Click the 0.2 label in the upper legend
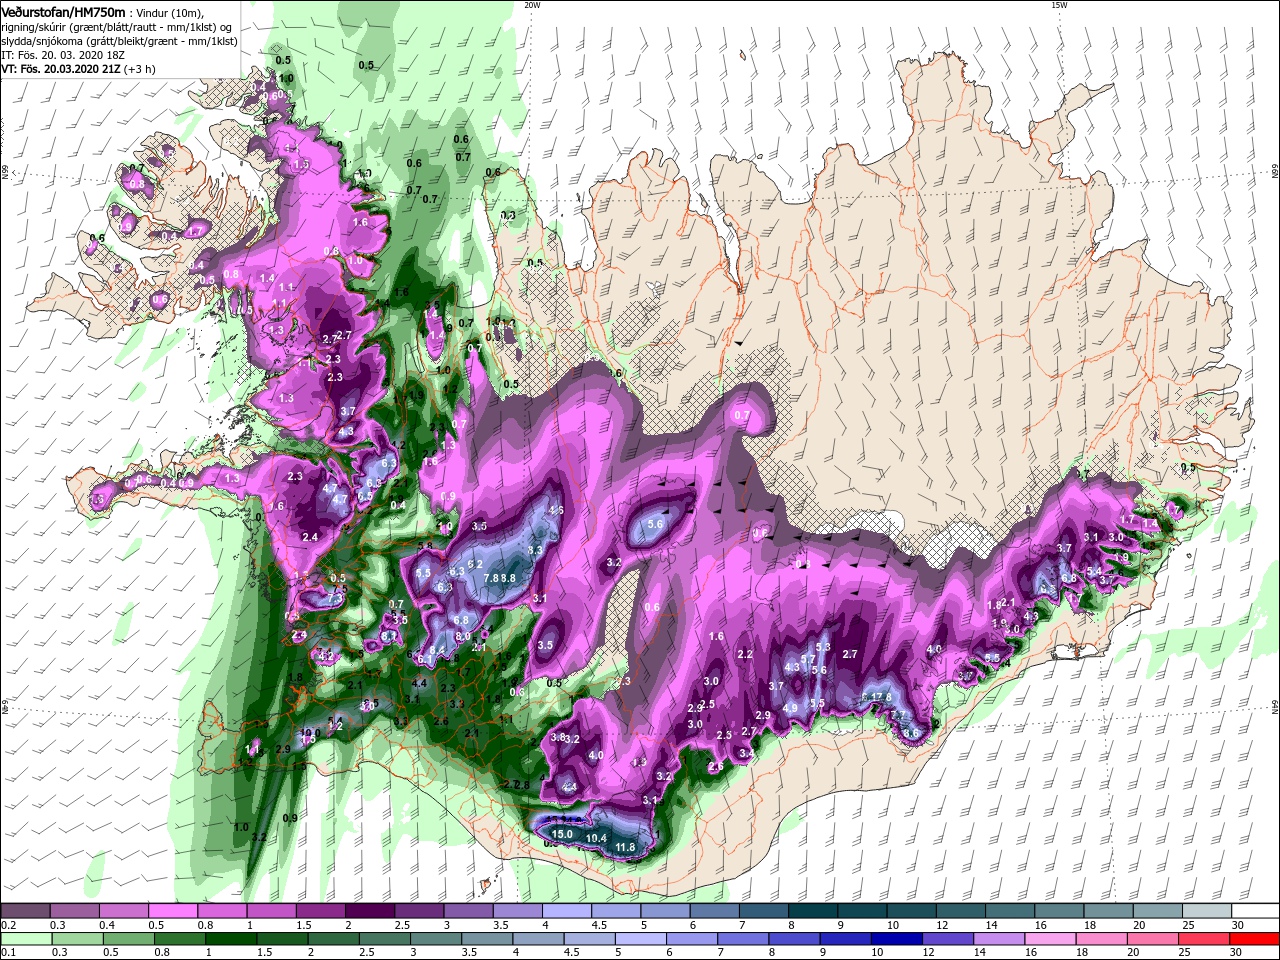The image size is (1280, 960). (8, 925)
